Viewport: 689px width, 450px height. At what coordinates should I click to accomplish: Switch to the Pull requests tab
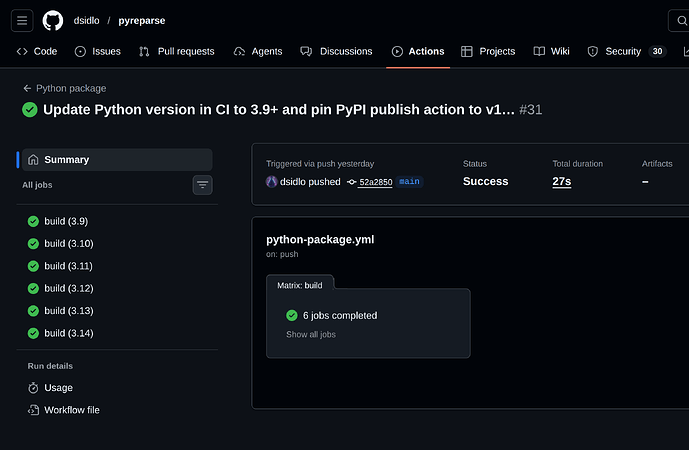[x=176, y=51]
